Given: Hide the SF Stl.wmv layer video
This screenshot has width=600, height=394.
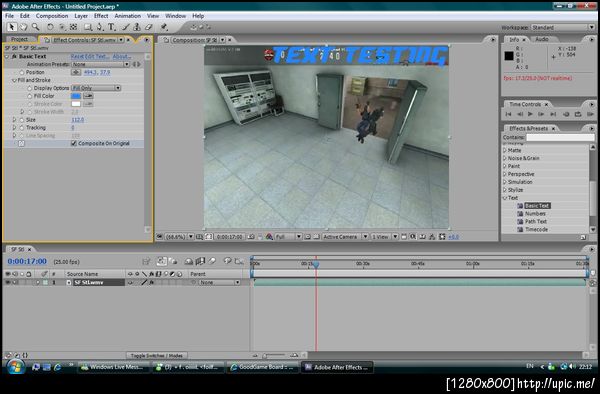Looking at the screenshot, I should [8, 282].
